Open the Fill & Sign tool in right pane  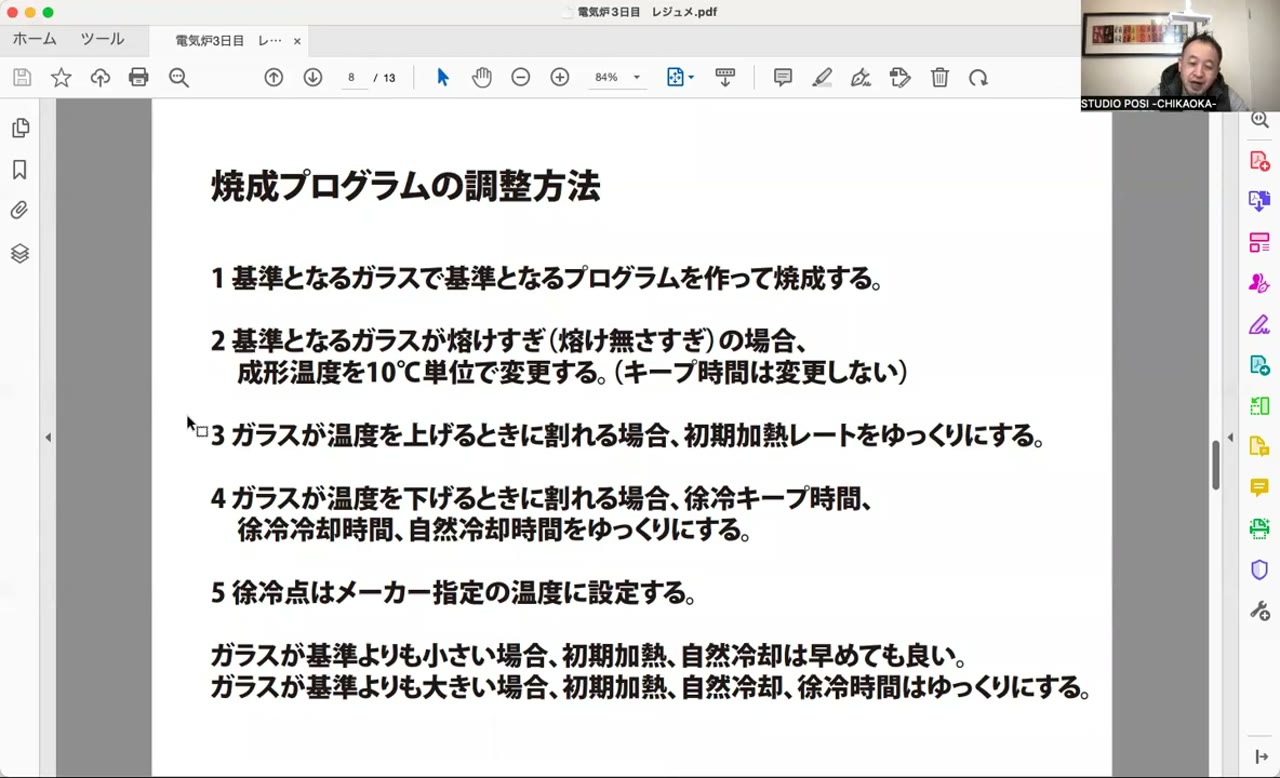click(x=1259, y=324)
